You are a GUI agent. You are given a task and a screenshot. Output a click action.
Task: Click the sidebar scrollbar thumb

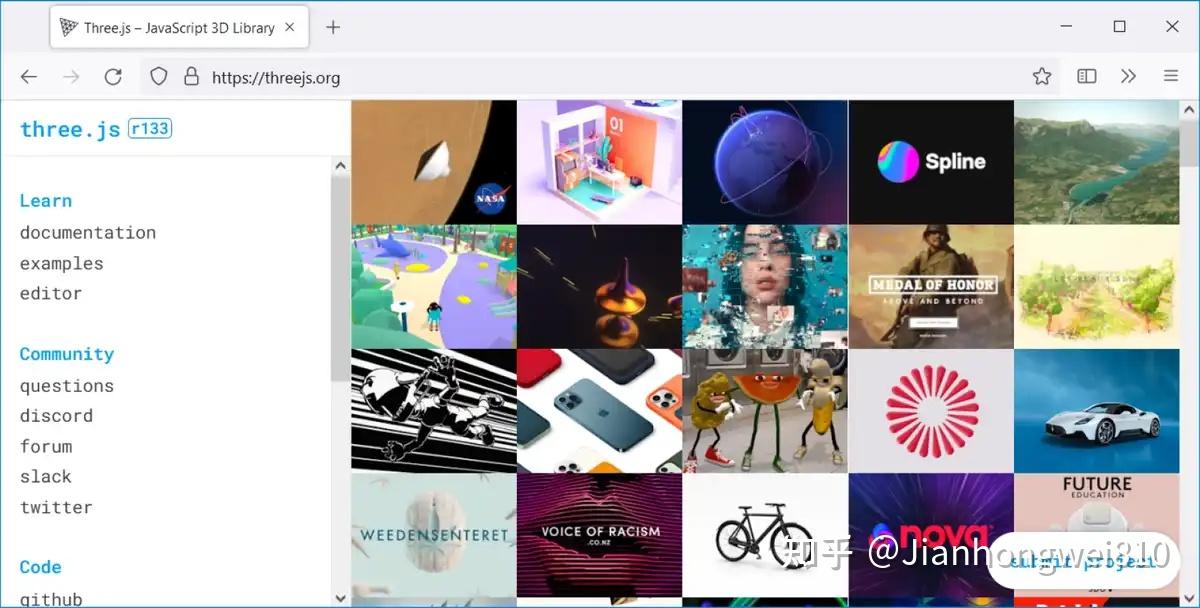[340, 280]
